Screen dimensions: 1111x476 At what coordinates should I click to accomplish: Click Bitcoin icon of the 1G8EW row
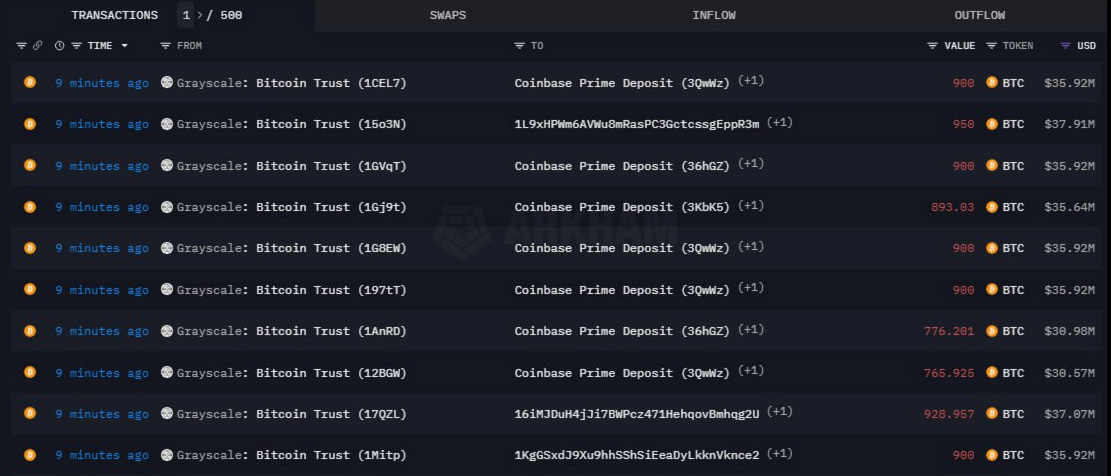[30, 248]
